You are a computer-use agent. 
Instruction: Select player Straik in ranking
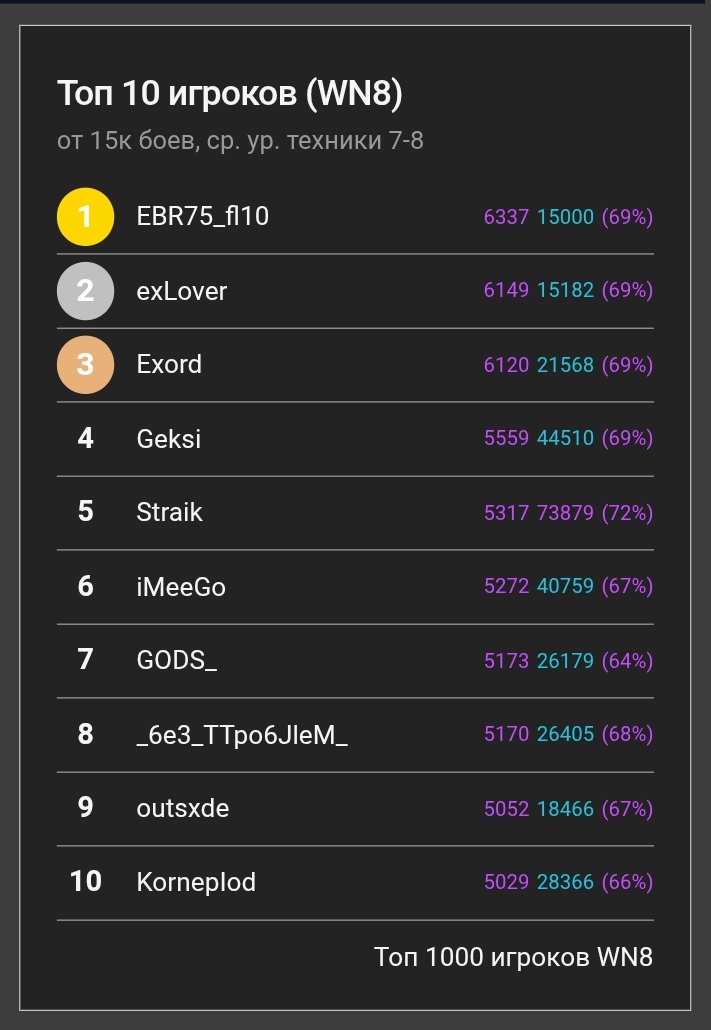[x=169, y=512]
